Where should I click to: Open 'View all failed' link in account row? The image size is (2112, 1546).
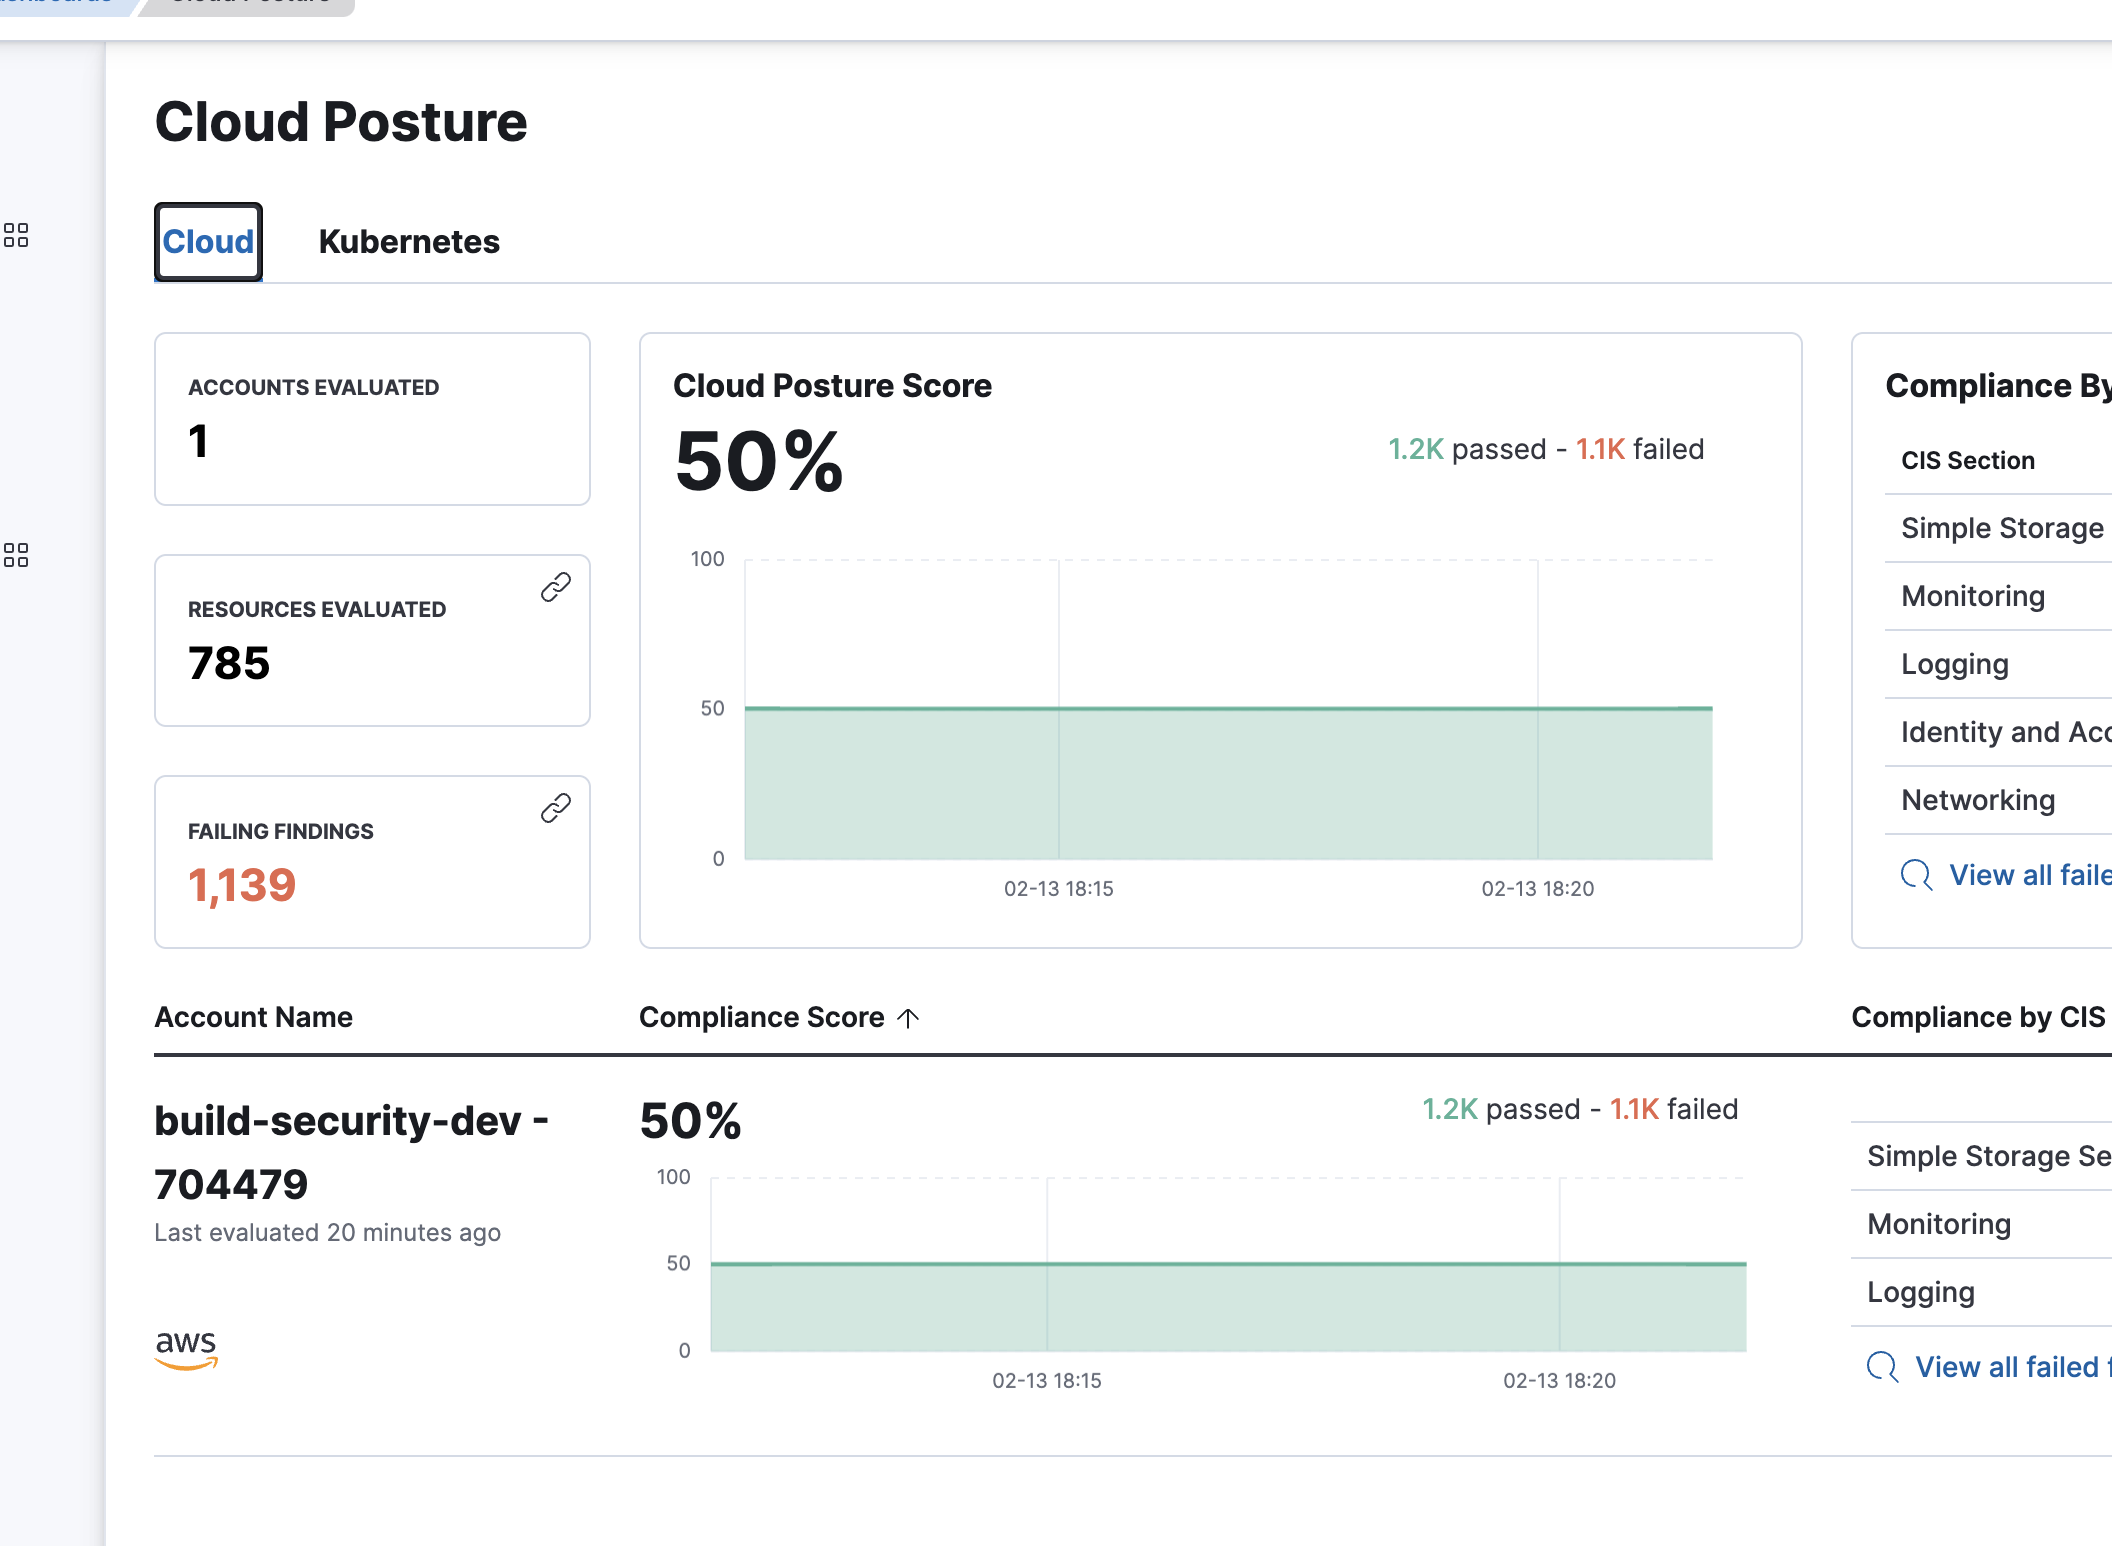2000,1367
